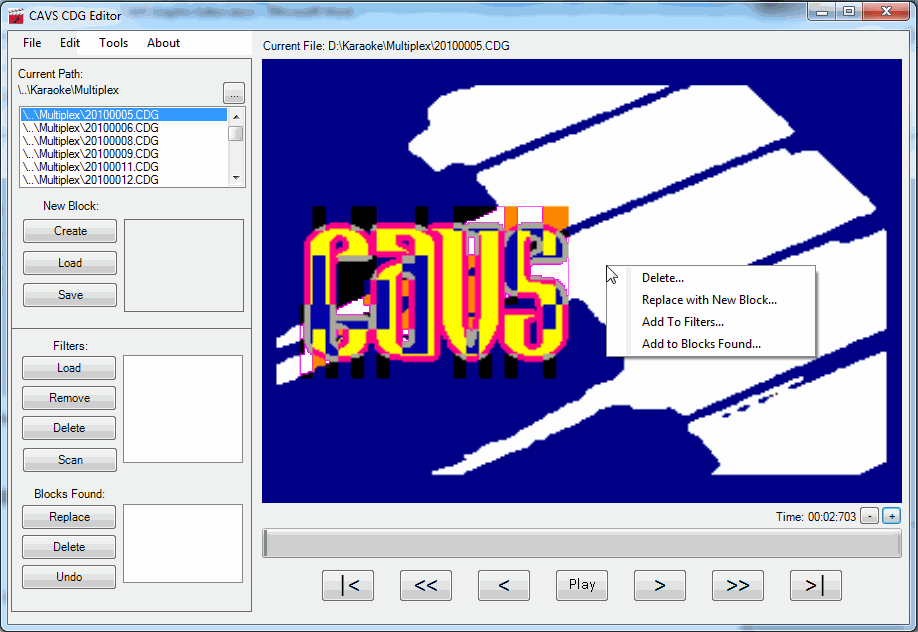Click file list scroll down arrow
Screen dimensions: 918x632
(x=236, y=178)
